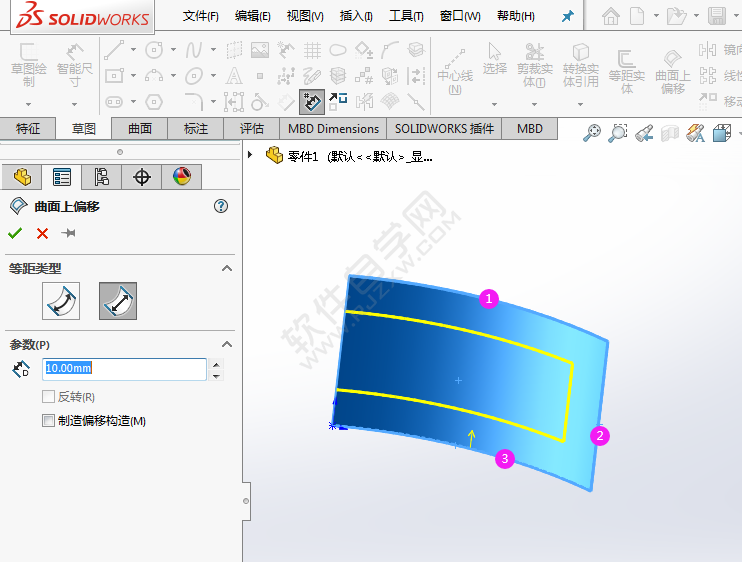The height and width of the screenshot is (562, 742).
Task: Select the Corner Rectangle tool
Action: pyautogui.click(x=115, y=76)
